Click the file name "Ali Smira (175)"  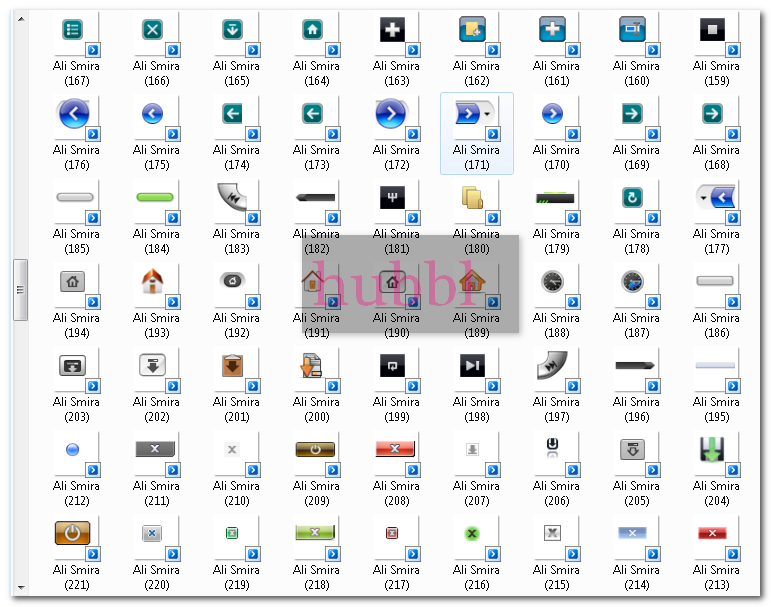click(x=156, y=157)
